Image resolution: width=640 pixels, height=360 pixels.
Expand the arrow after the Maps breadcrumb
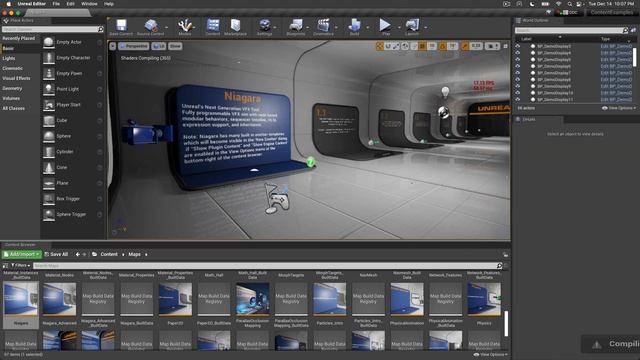(146, 255)
